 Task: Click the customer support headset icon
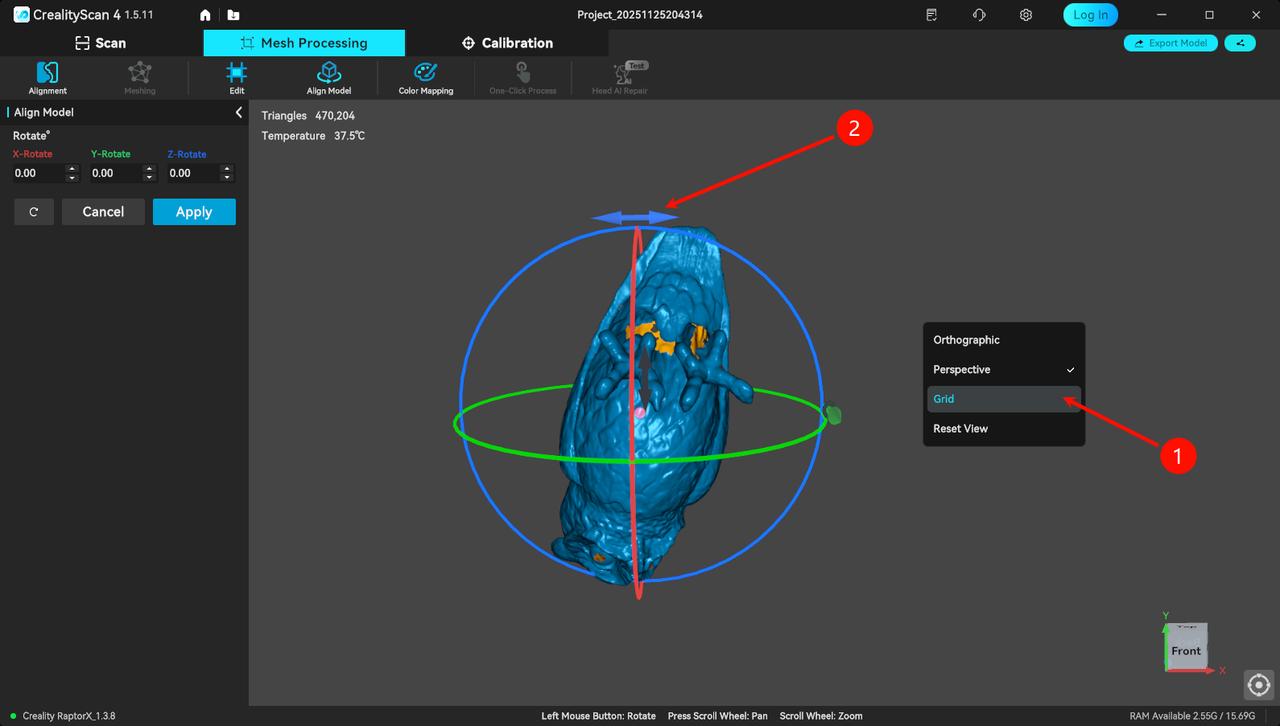point(979,15)
